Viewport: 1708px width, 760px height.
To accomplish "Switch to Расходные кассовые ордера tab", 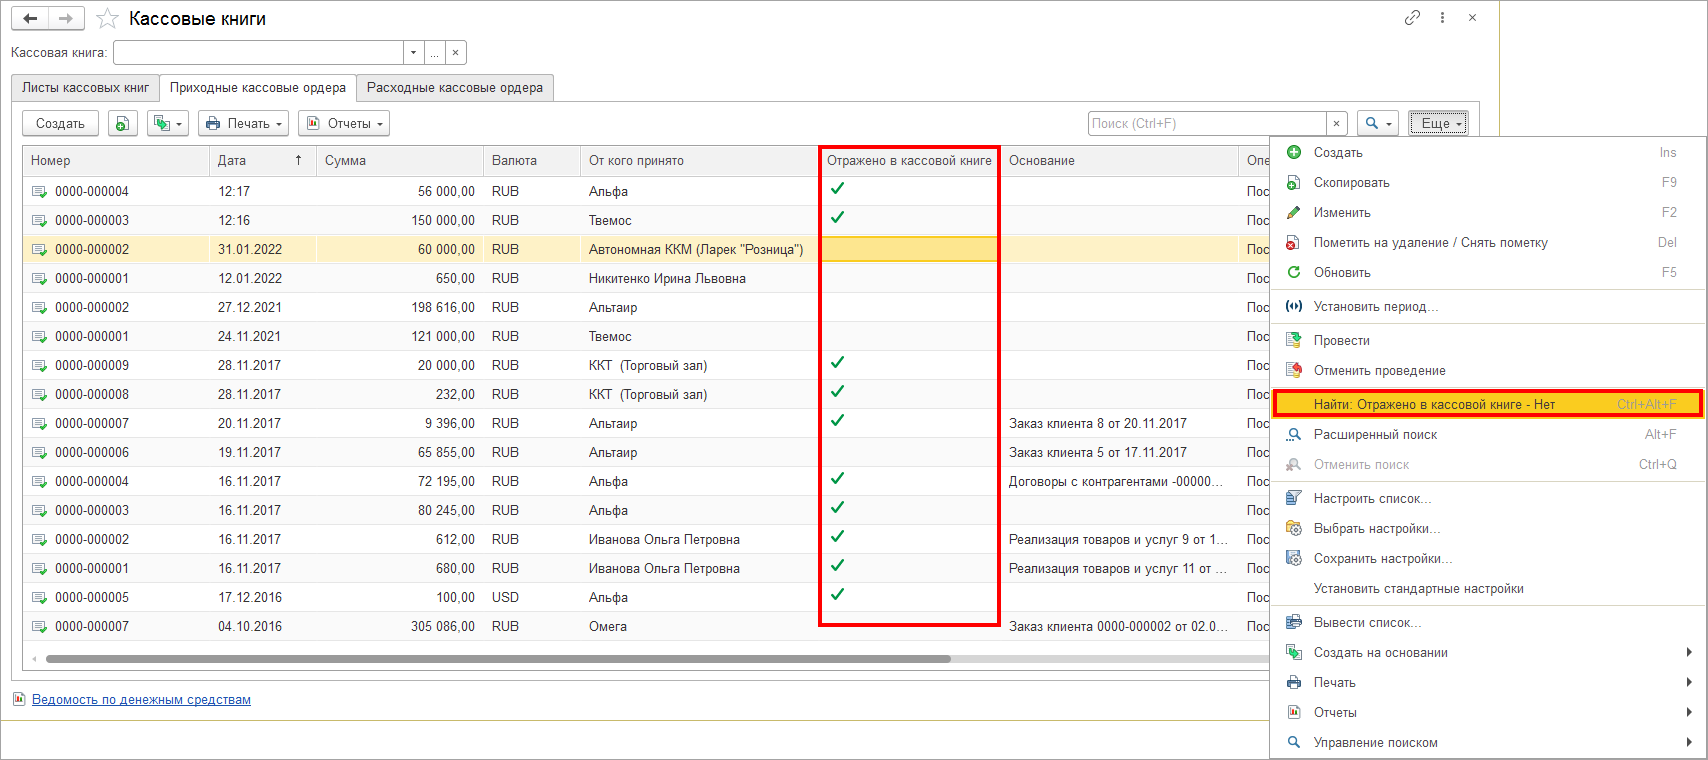I will (x=455, y=88).
